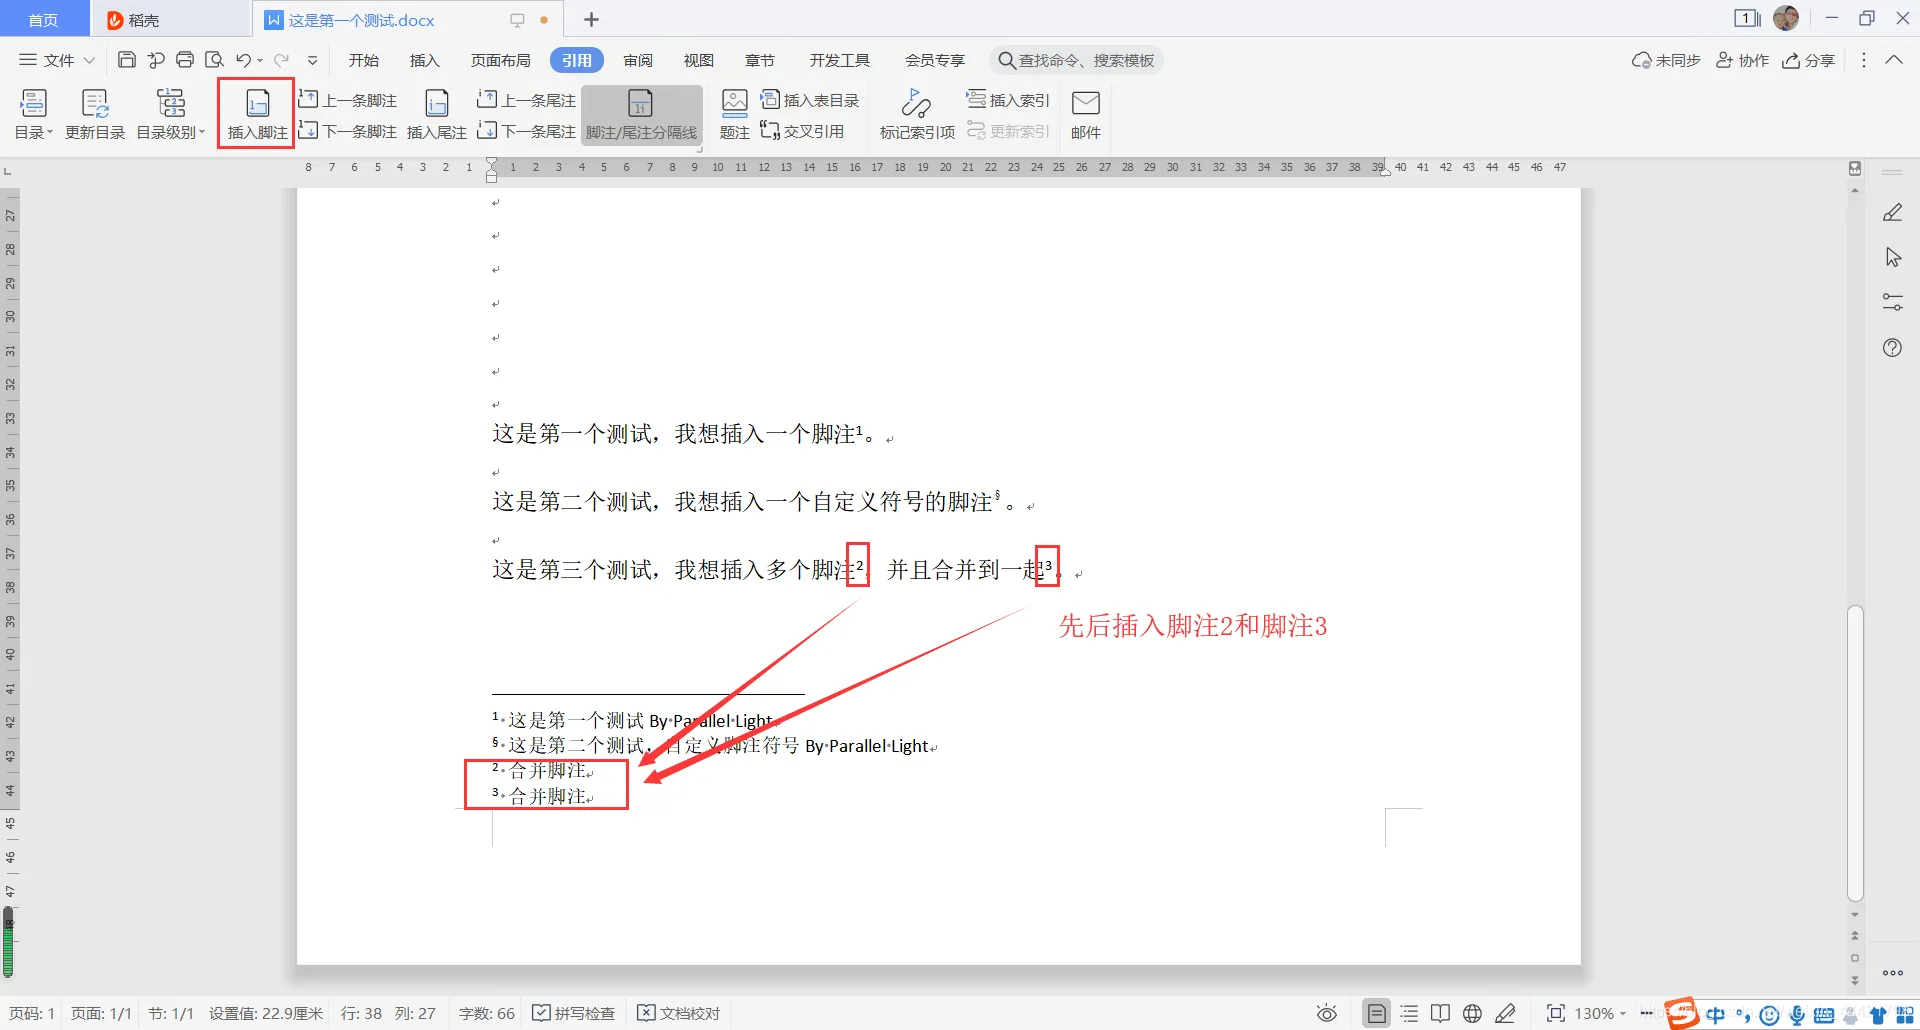Open the 130% zoom level dropdown
Screen dimensions: 1920x1030
tap(1600, 1013)
